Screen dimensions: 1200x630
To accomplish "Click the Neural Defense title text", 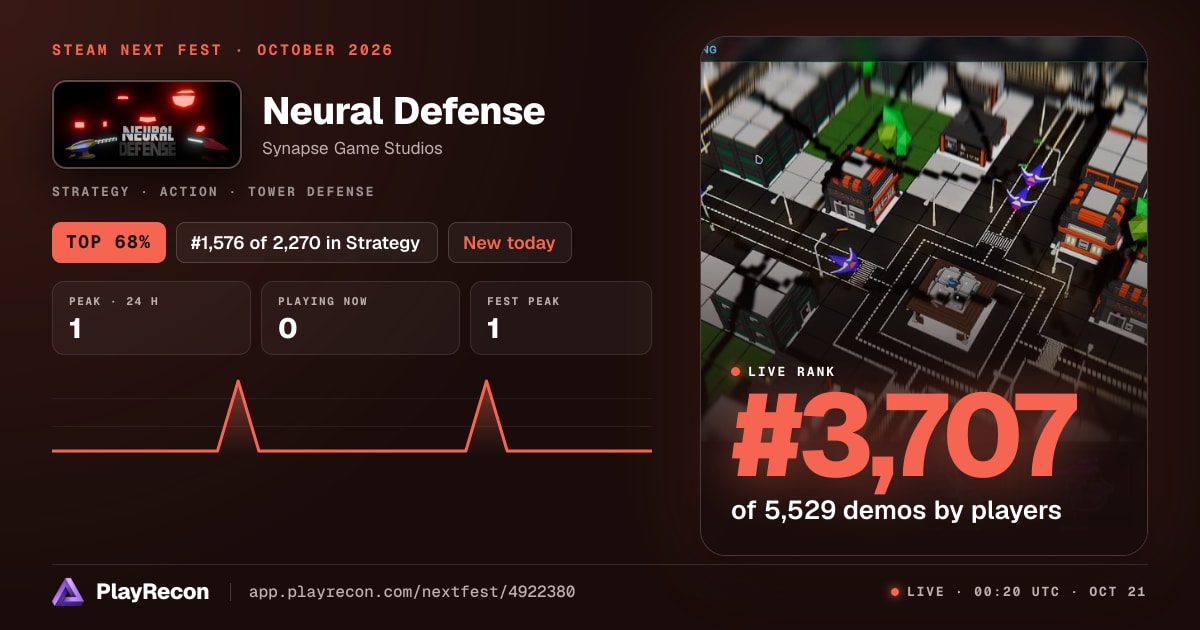I will coord(404,111).
